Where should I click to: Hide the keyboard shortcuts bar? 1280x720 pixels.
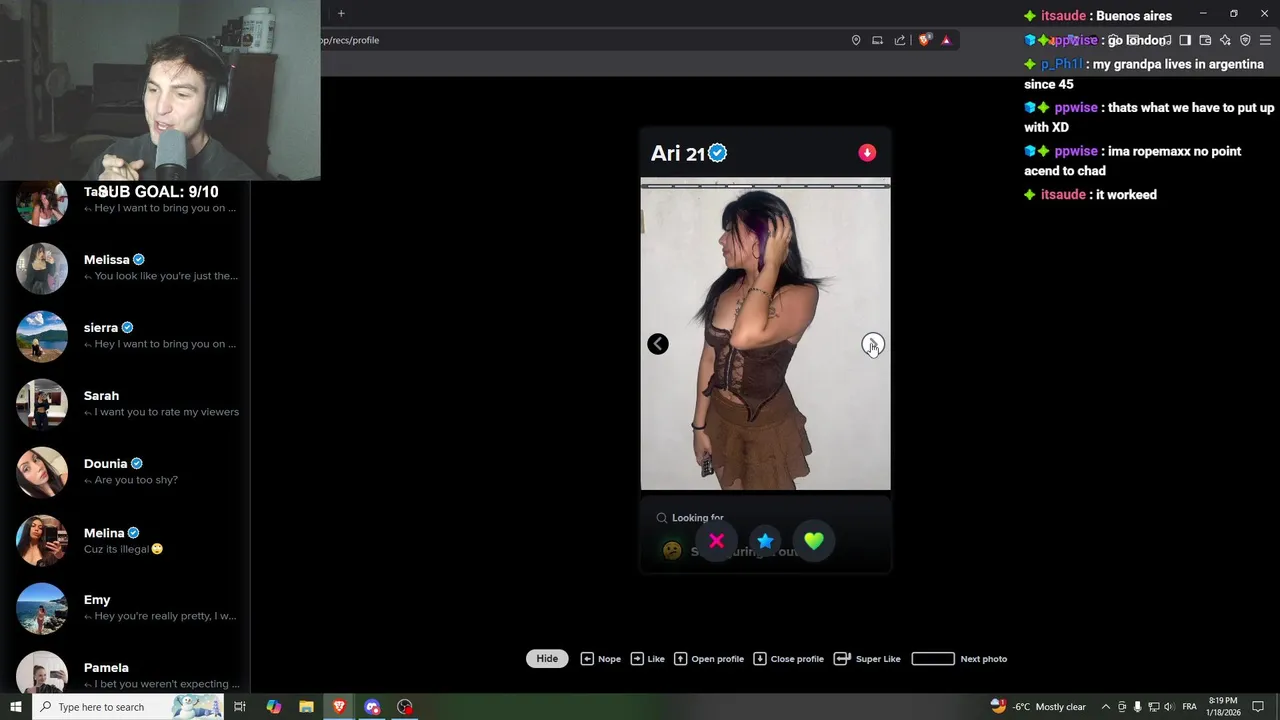point(547,659)
